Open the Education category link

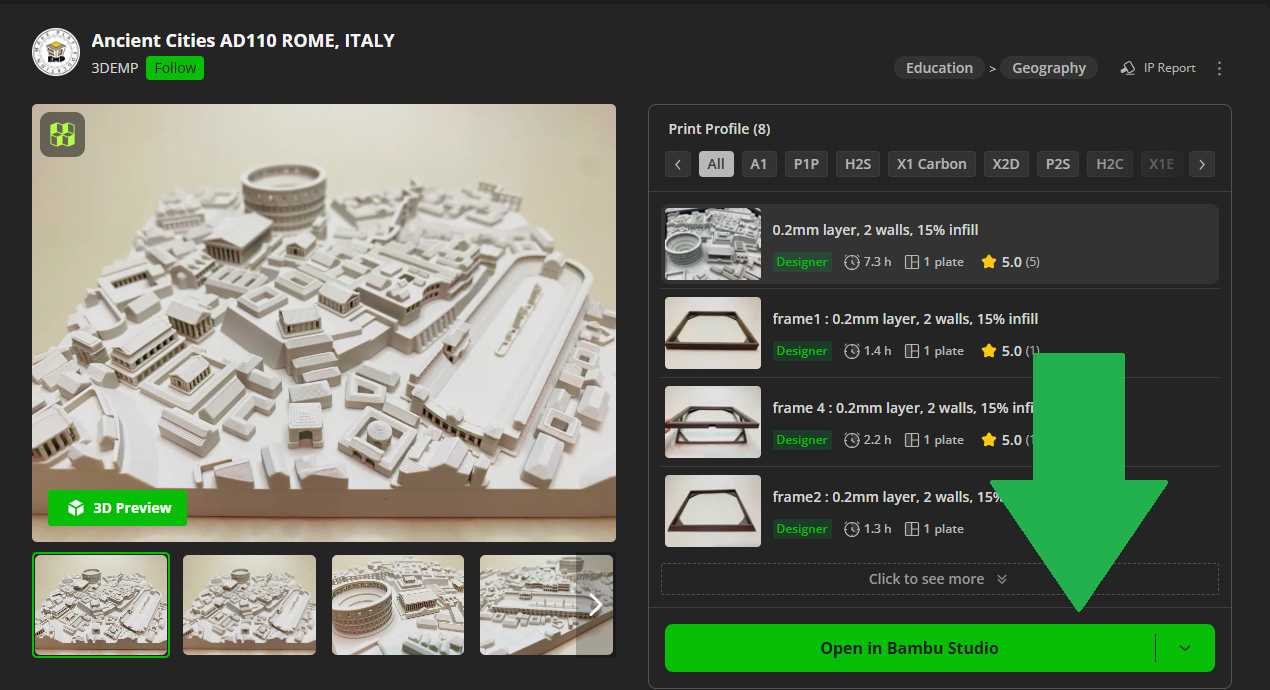pyautogui.click(x=939, y=68)
